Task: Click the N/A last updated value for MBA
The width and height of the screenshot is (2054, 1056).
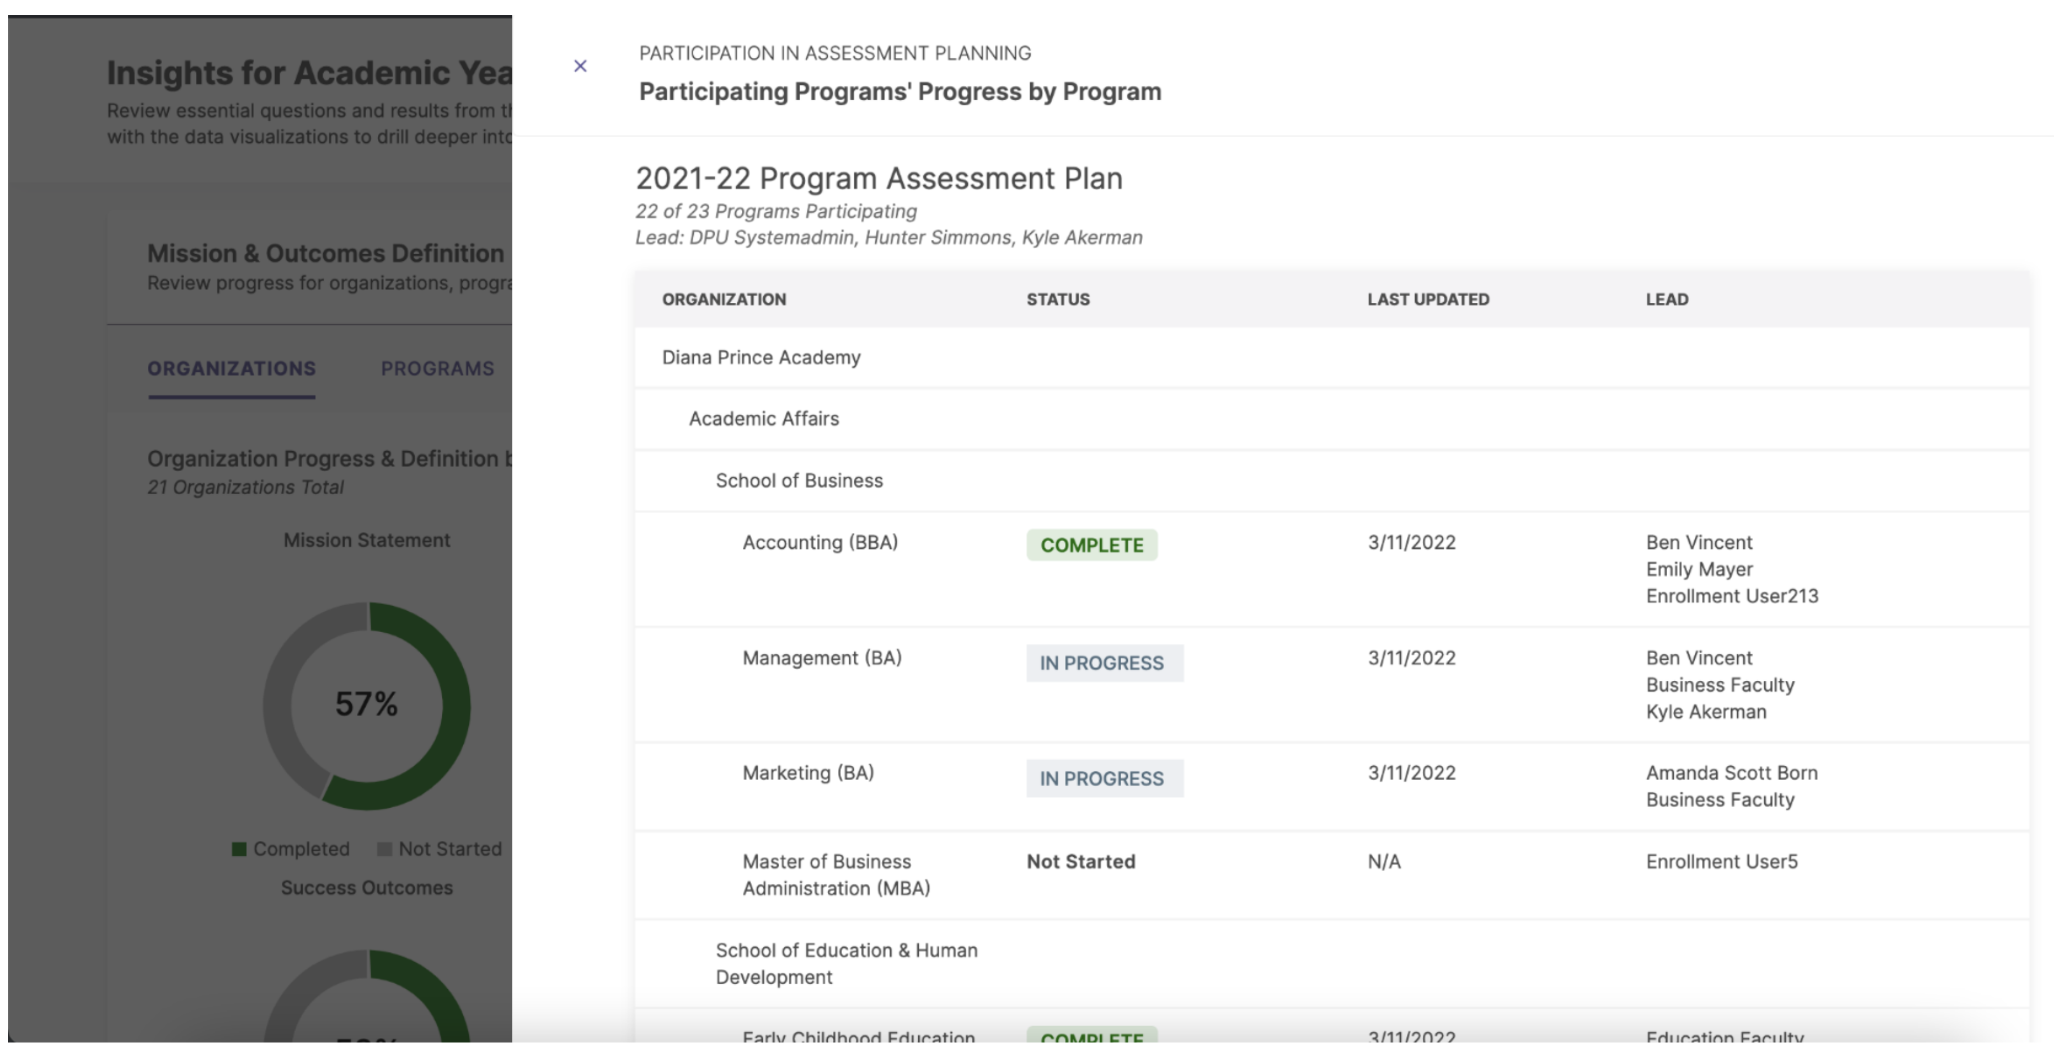Action: (1384, 862)
